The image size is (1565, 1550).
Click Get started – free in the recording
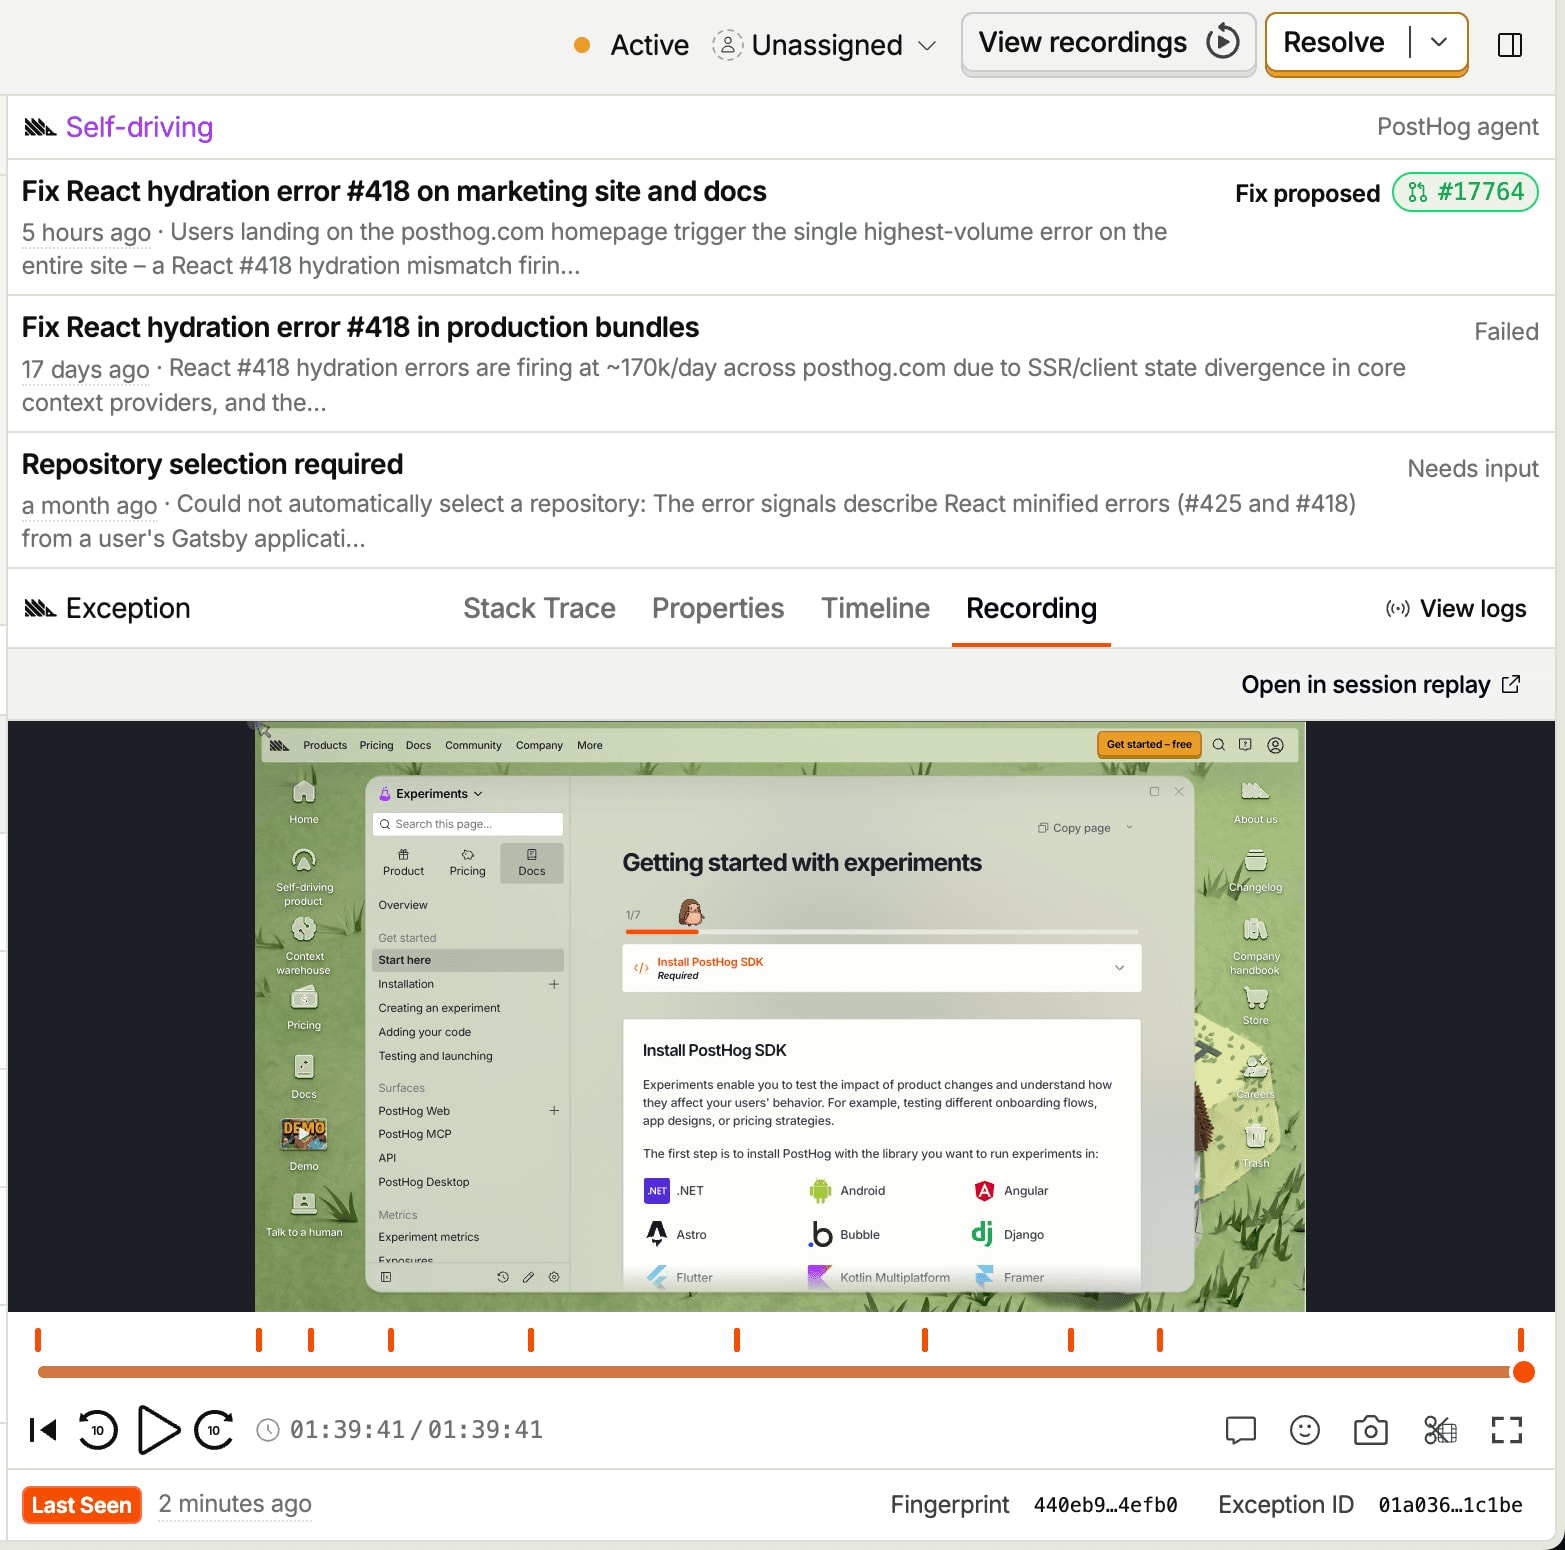pos(1149,745)
